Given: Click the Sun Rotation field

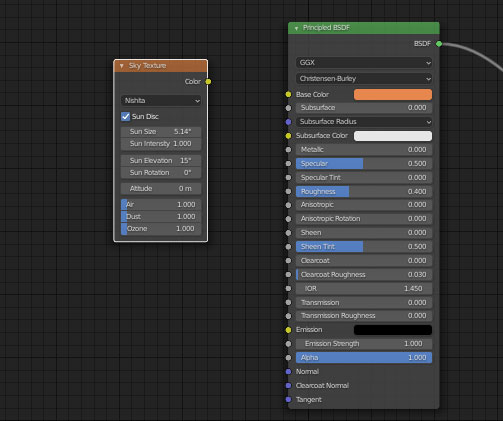Looking at the screenshot, I should pos(161,173).
